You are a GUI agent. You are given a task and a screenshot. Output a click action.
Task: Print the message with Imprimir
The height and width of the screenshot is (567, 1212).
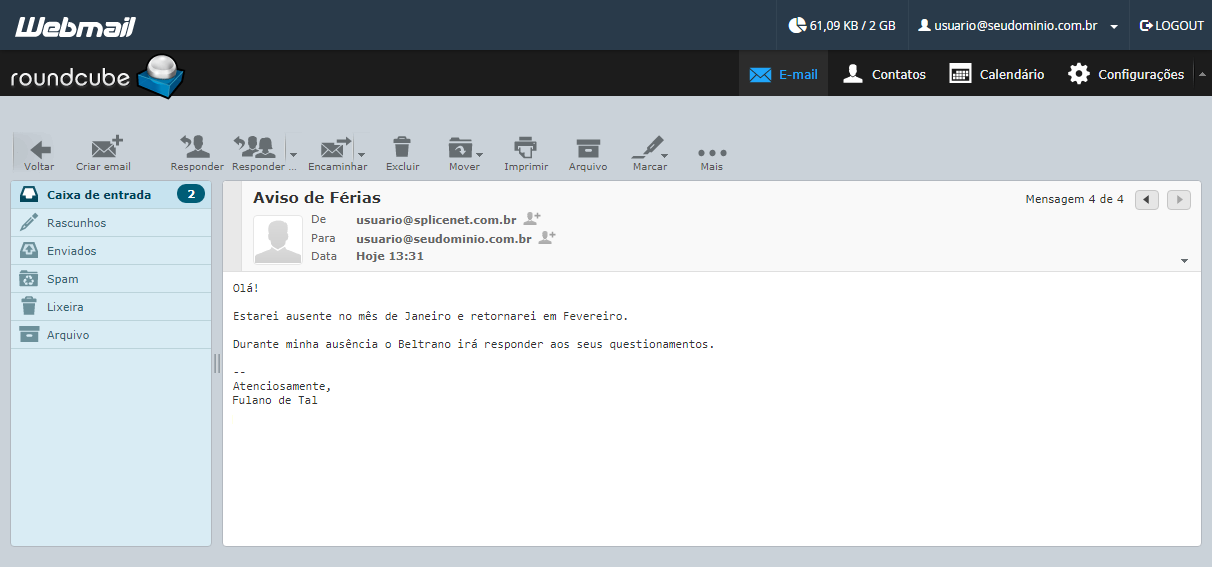tap(526, 153)
